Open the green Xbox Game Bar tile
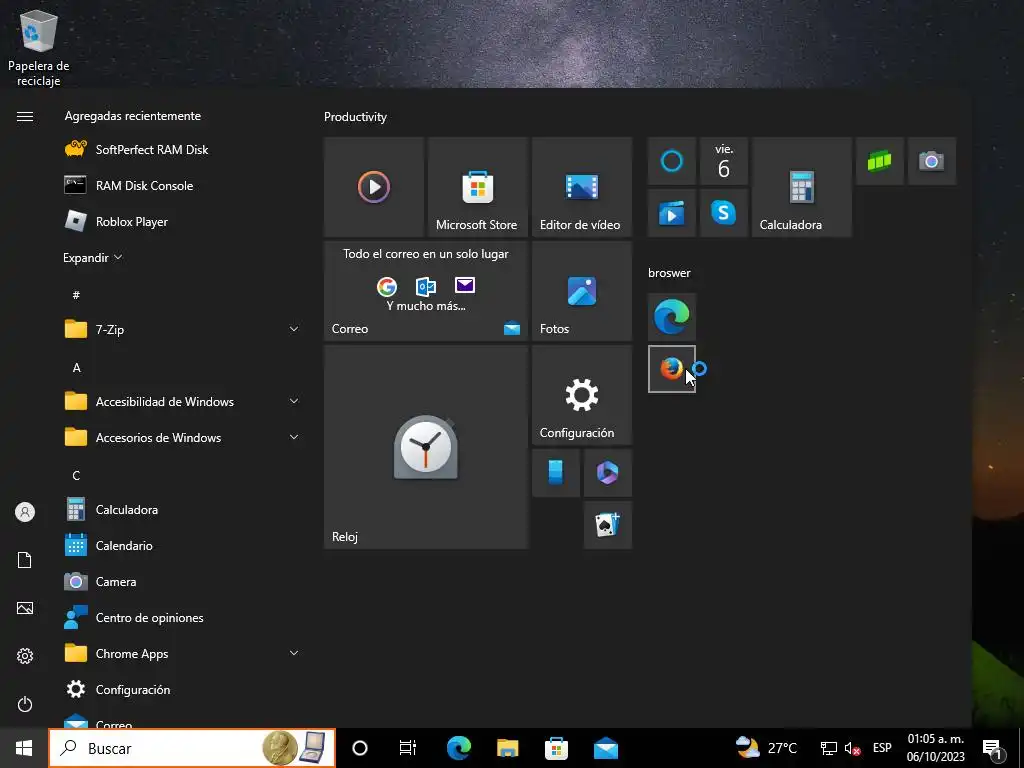 (880, 161)
